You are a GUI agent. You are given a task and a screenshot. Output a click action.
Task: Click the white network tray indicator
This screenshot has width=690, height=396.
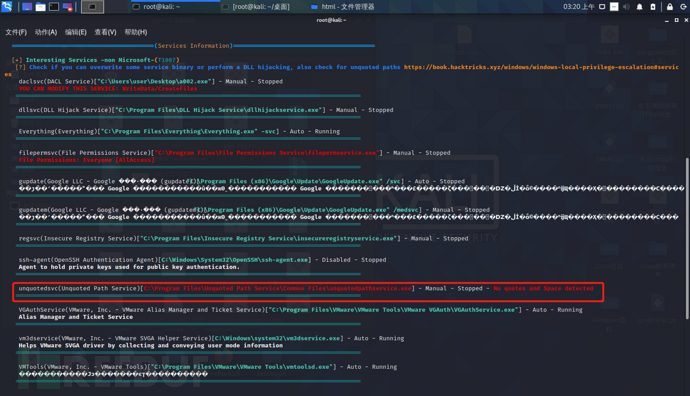tap(614, 7)
